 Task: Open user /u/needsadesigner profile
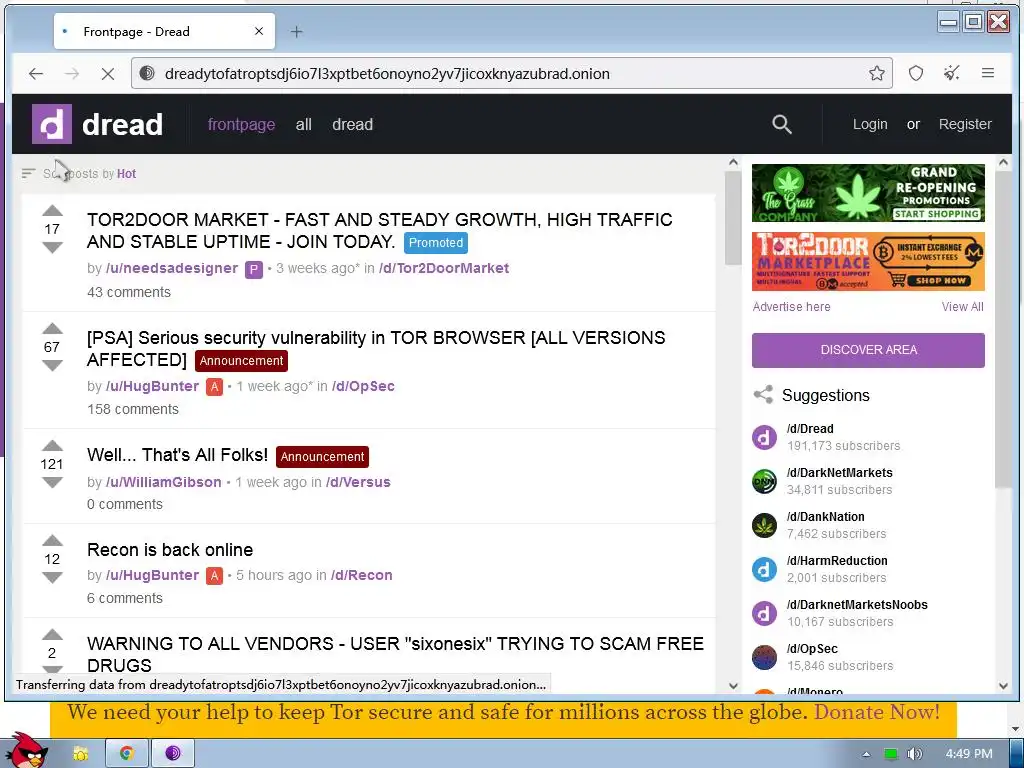tap(172, 268)
